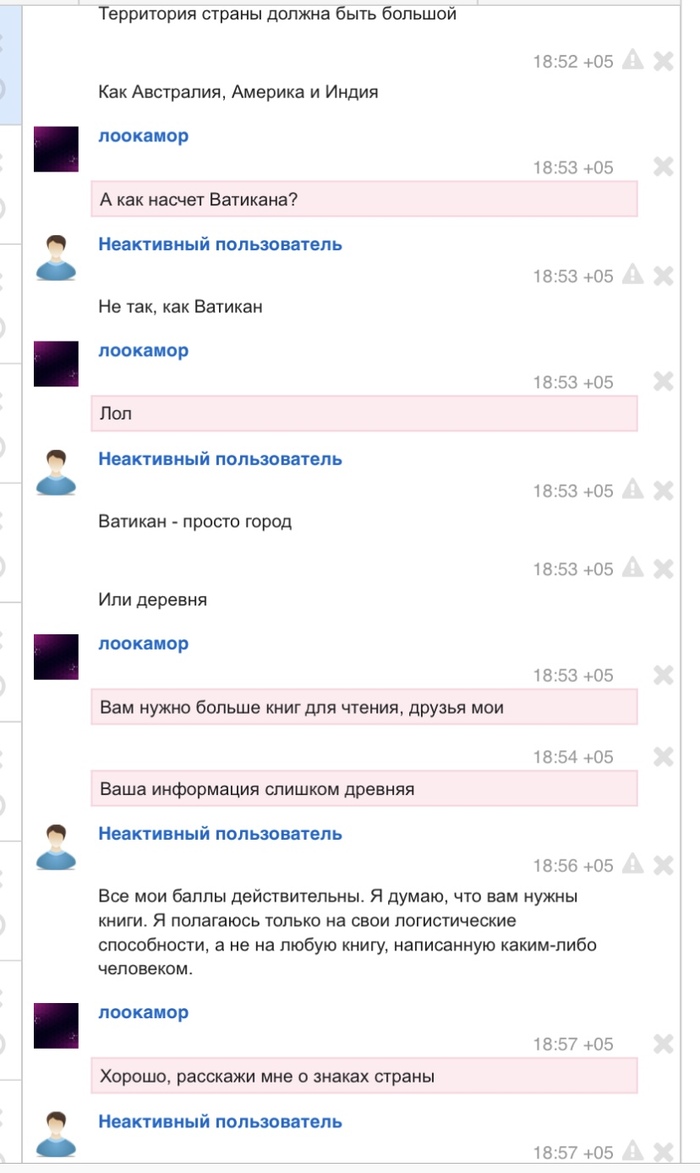Viewport: 700px width, 1173px height.
Task: Open Неактивный пользователь profile above "Не так, как Ватикан"
Action: point(220,244)
